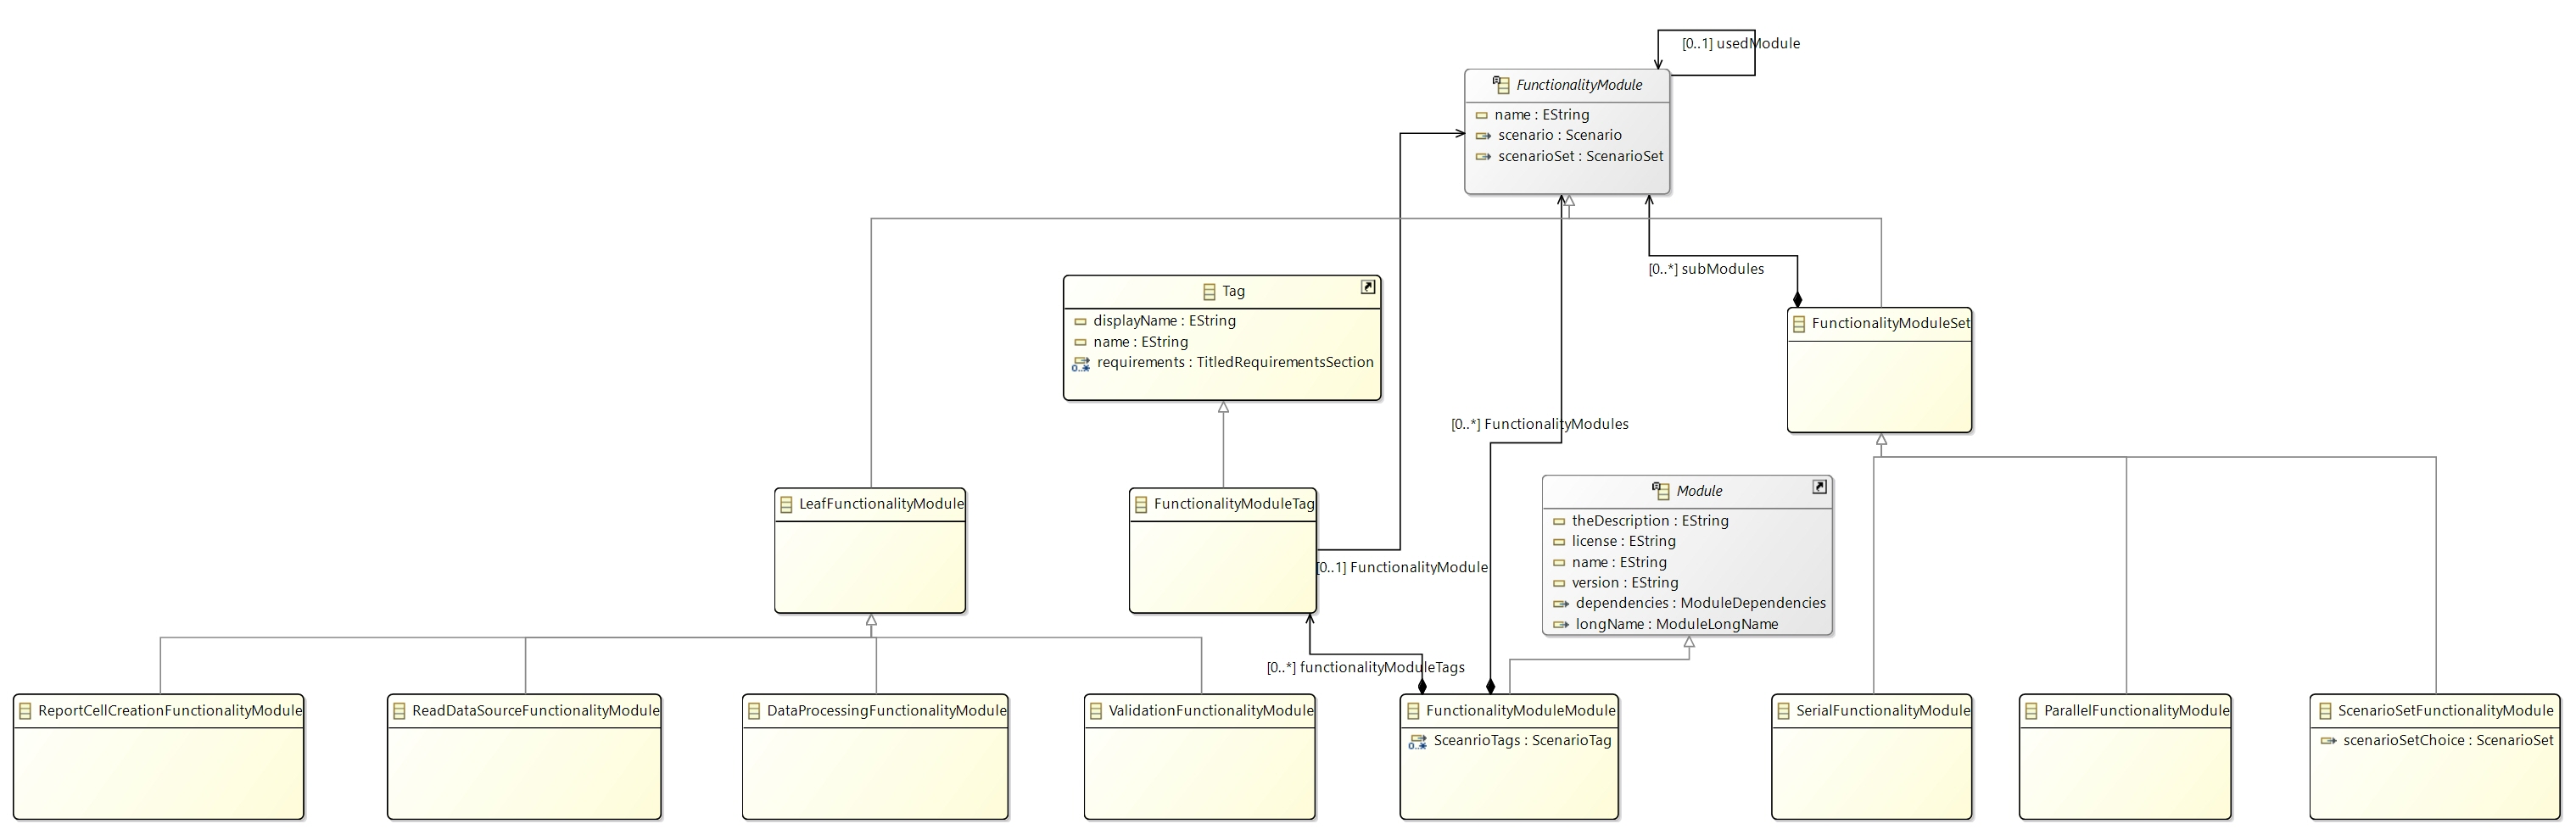Select the [0..*] subModules label
The image size is (2576, 835).
coord(1706,269)
